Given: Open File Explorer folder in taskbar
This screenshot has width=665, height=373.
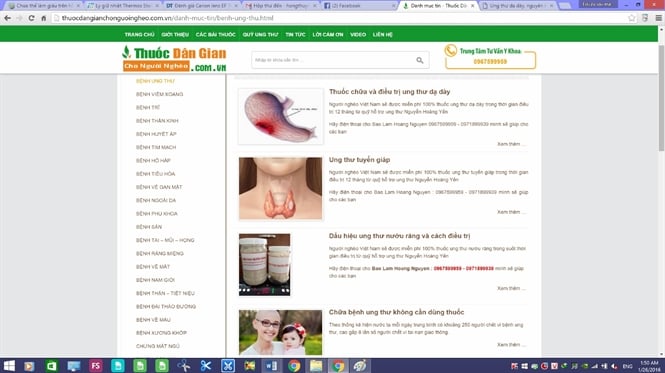Looking at the screenshot, I should click(316, 365).
